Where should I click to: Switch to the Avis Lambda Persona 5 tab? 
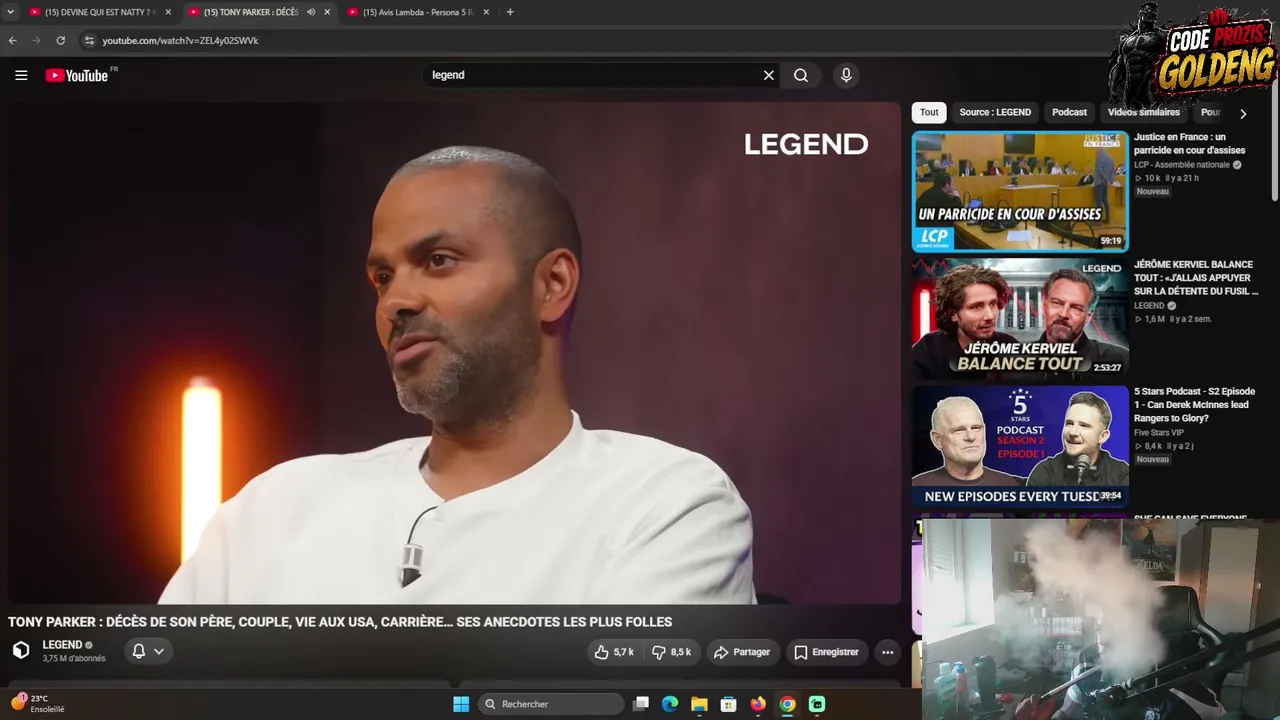coord(416,12)
